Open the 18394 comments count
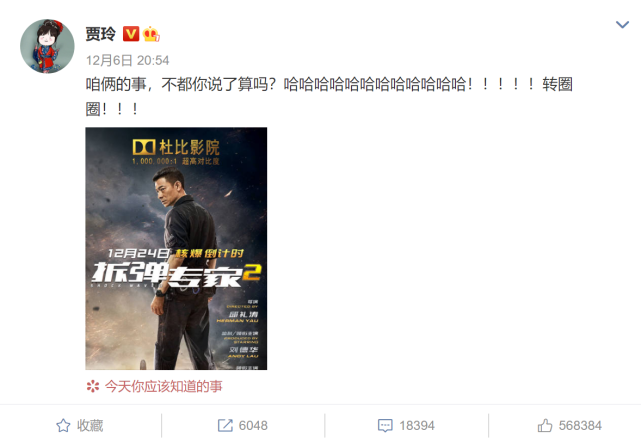The width and height of the screenshot is (641, 443). (x=417, y=425)
